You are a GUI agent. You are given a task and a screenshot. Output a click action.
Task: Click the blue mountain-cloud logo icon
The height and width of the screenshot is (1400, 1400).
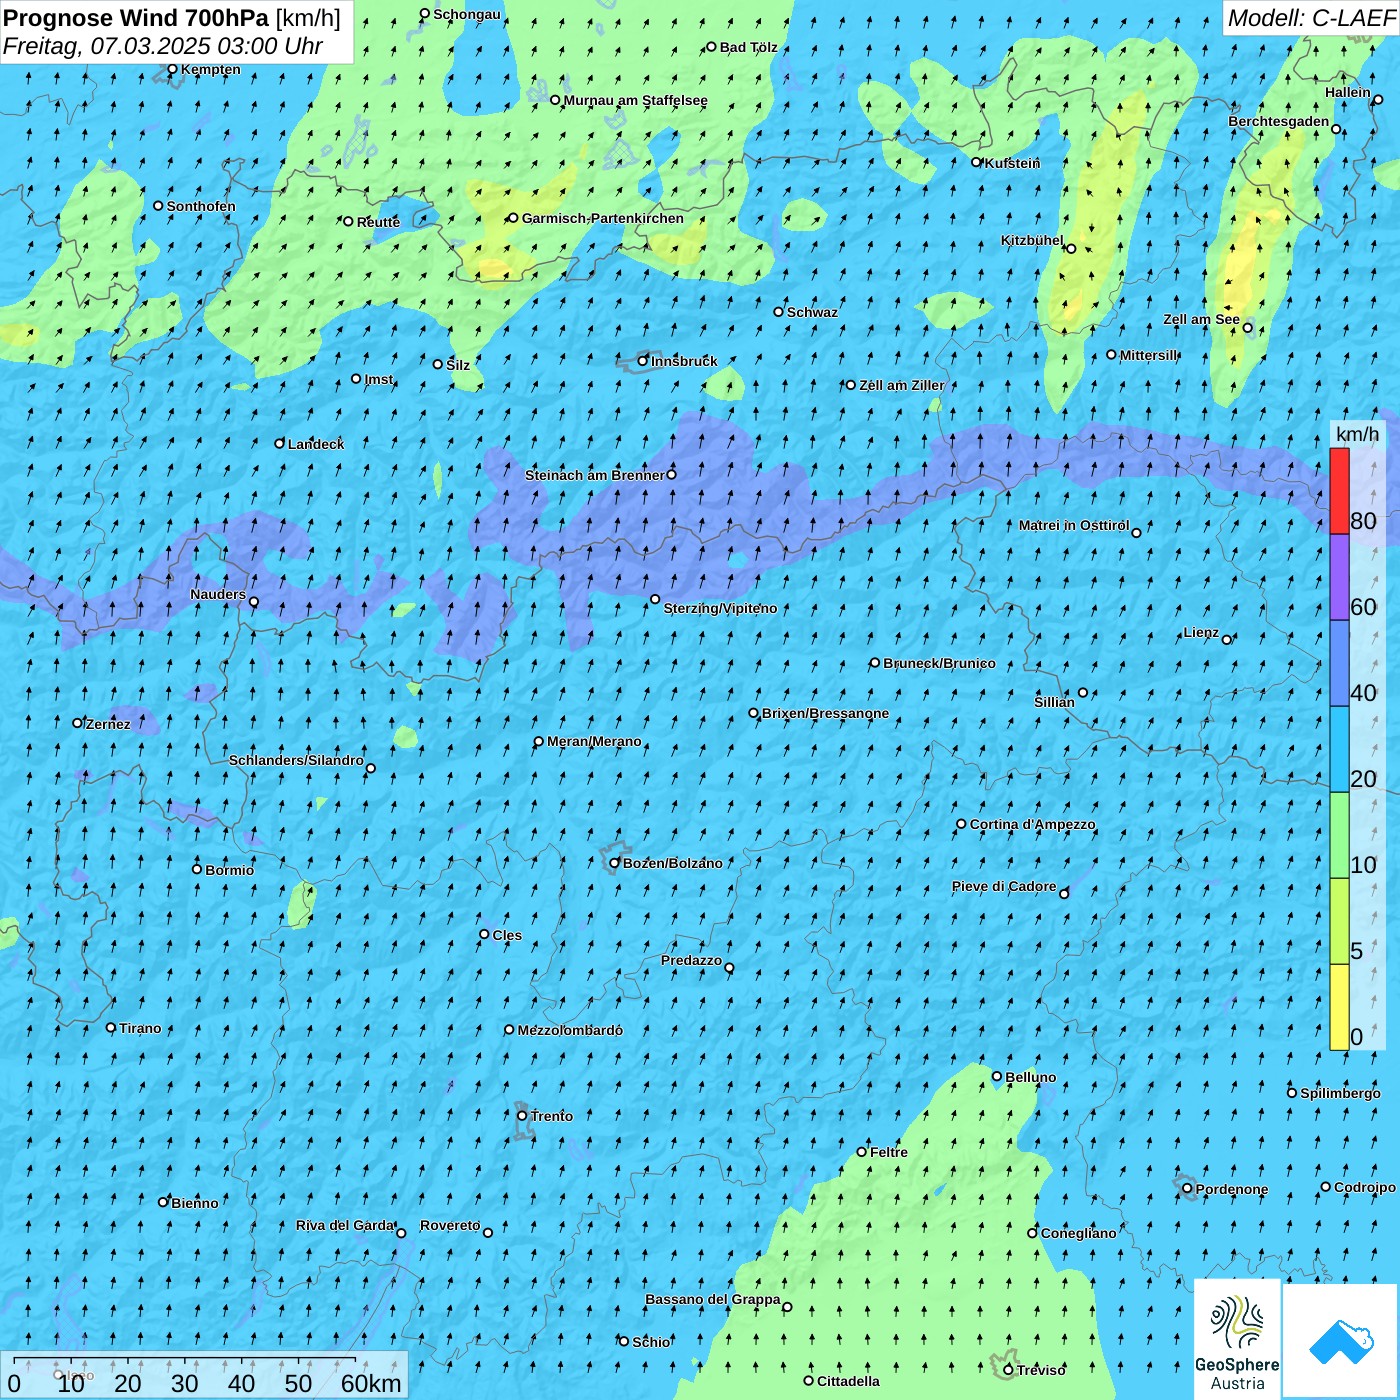[x=1340, y=1341]
